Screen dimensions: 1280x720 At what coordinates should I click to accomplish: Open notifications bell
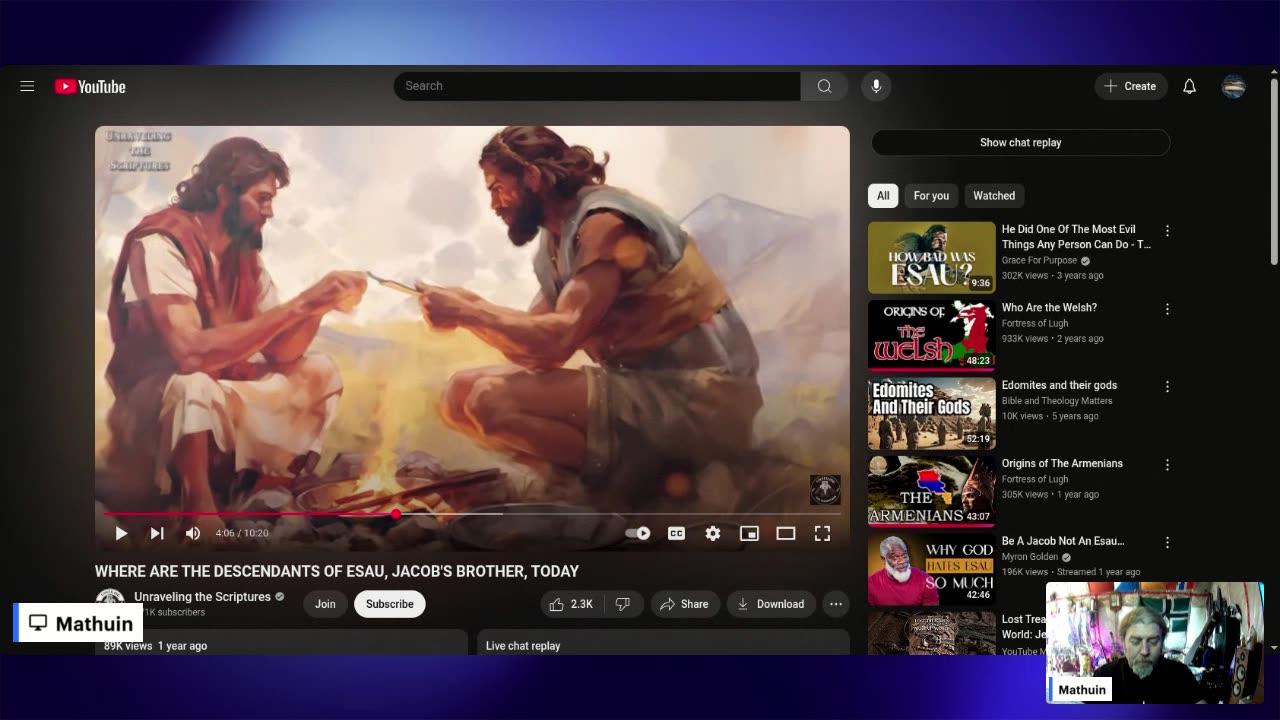pos(1189,86)
